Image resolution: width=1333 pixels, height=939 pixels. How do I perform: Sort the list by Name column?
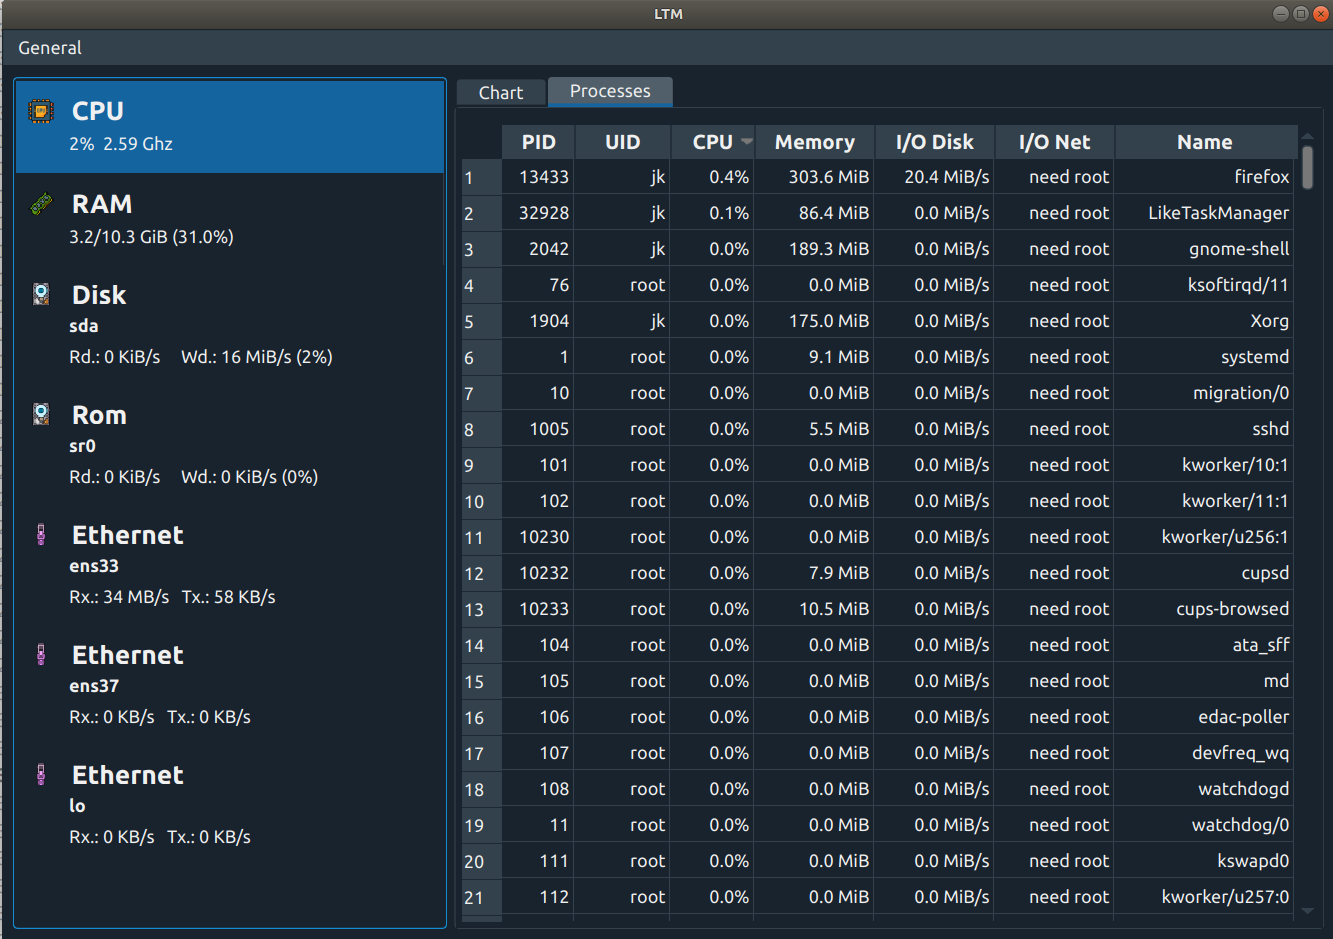1204,142
